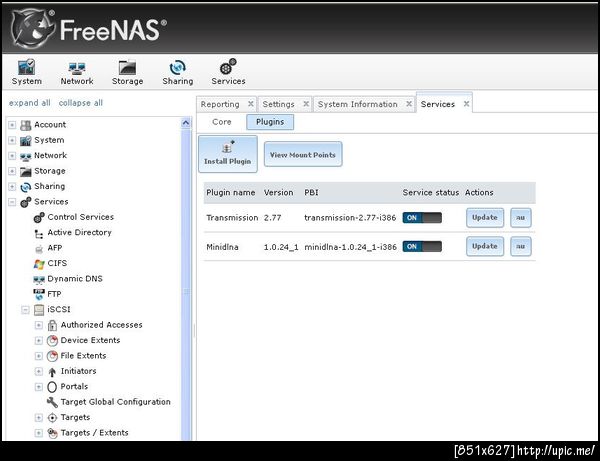Viewport: 600px width, 461px height.
Task: Open Initiators arrow icon
Action: 52,371
